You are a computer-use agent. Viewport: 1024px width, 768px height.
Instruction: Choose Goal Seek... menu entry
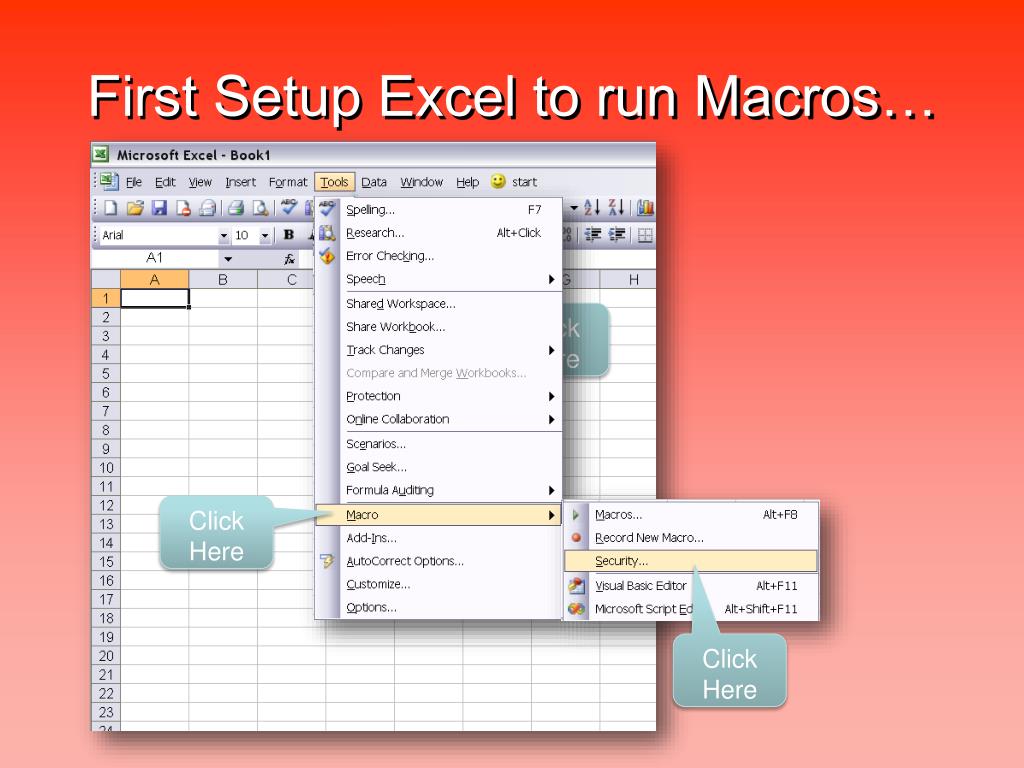(438, 467)
